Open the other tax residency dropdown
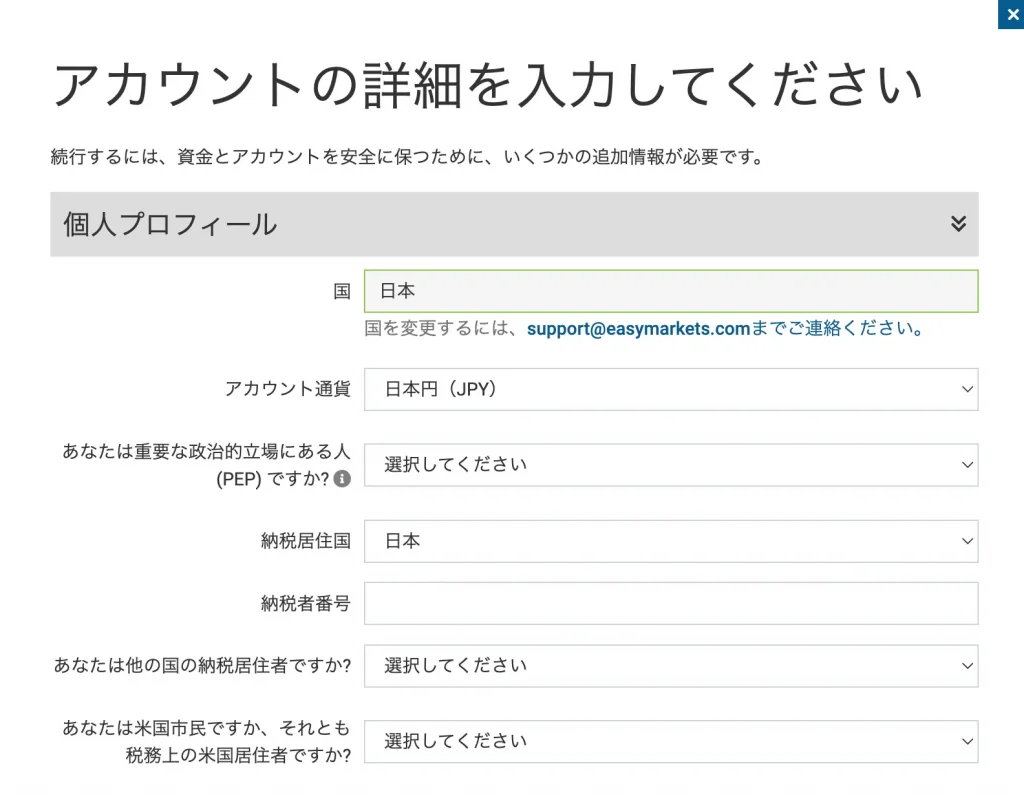The height and width of the screenshot is (795, 1024). point(671,666)
